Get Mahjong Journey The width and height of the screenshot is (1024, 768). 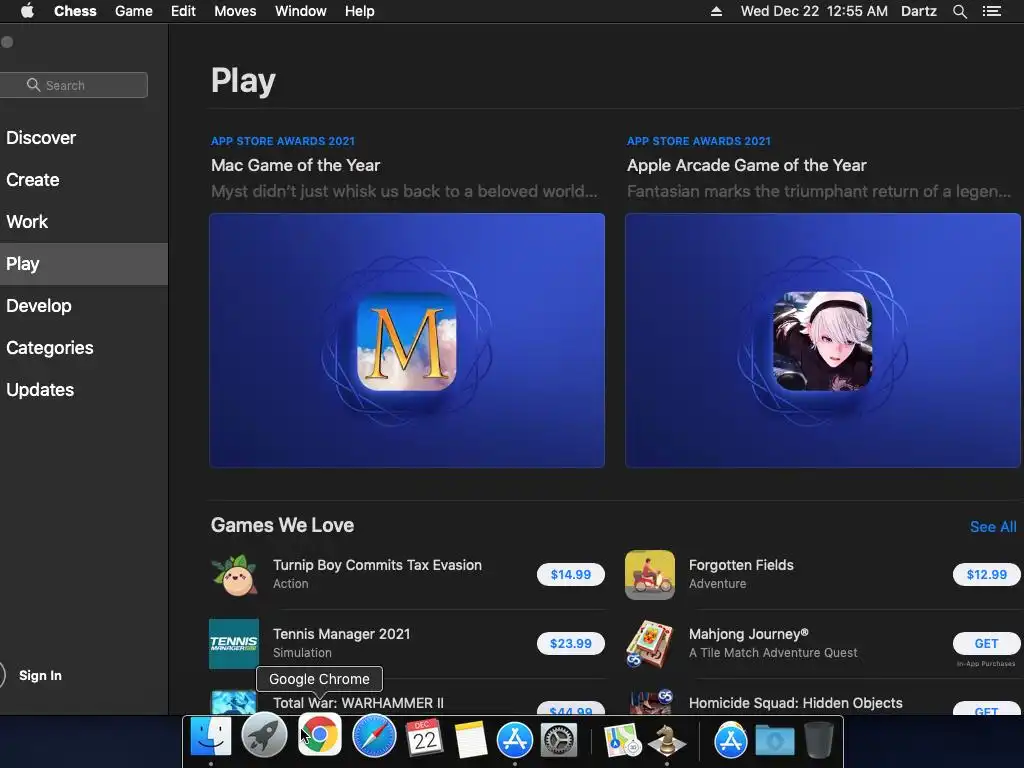coord(986,644)
